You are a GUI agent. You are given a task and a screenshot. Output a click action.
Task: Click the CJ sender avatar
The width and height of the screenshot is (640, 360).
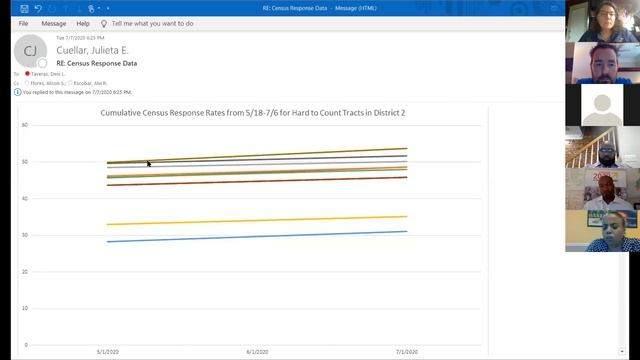point(30,51)
